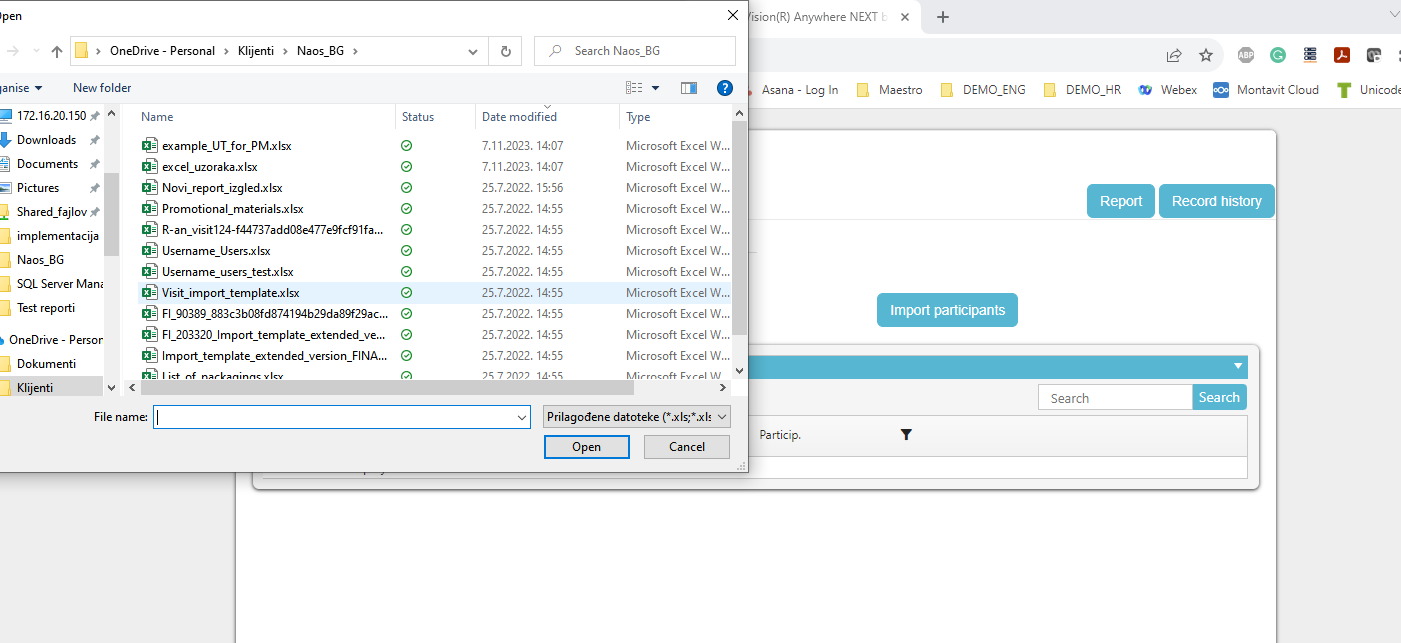This screenshot has height=643, width=1401.
Task: Sort files by the Date modified column
Action: click(x=519, y=117)
